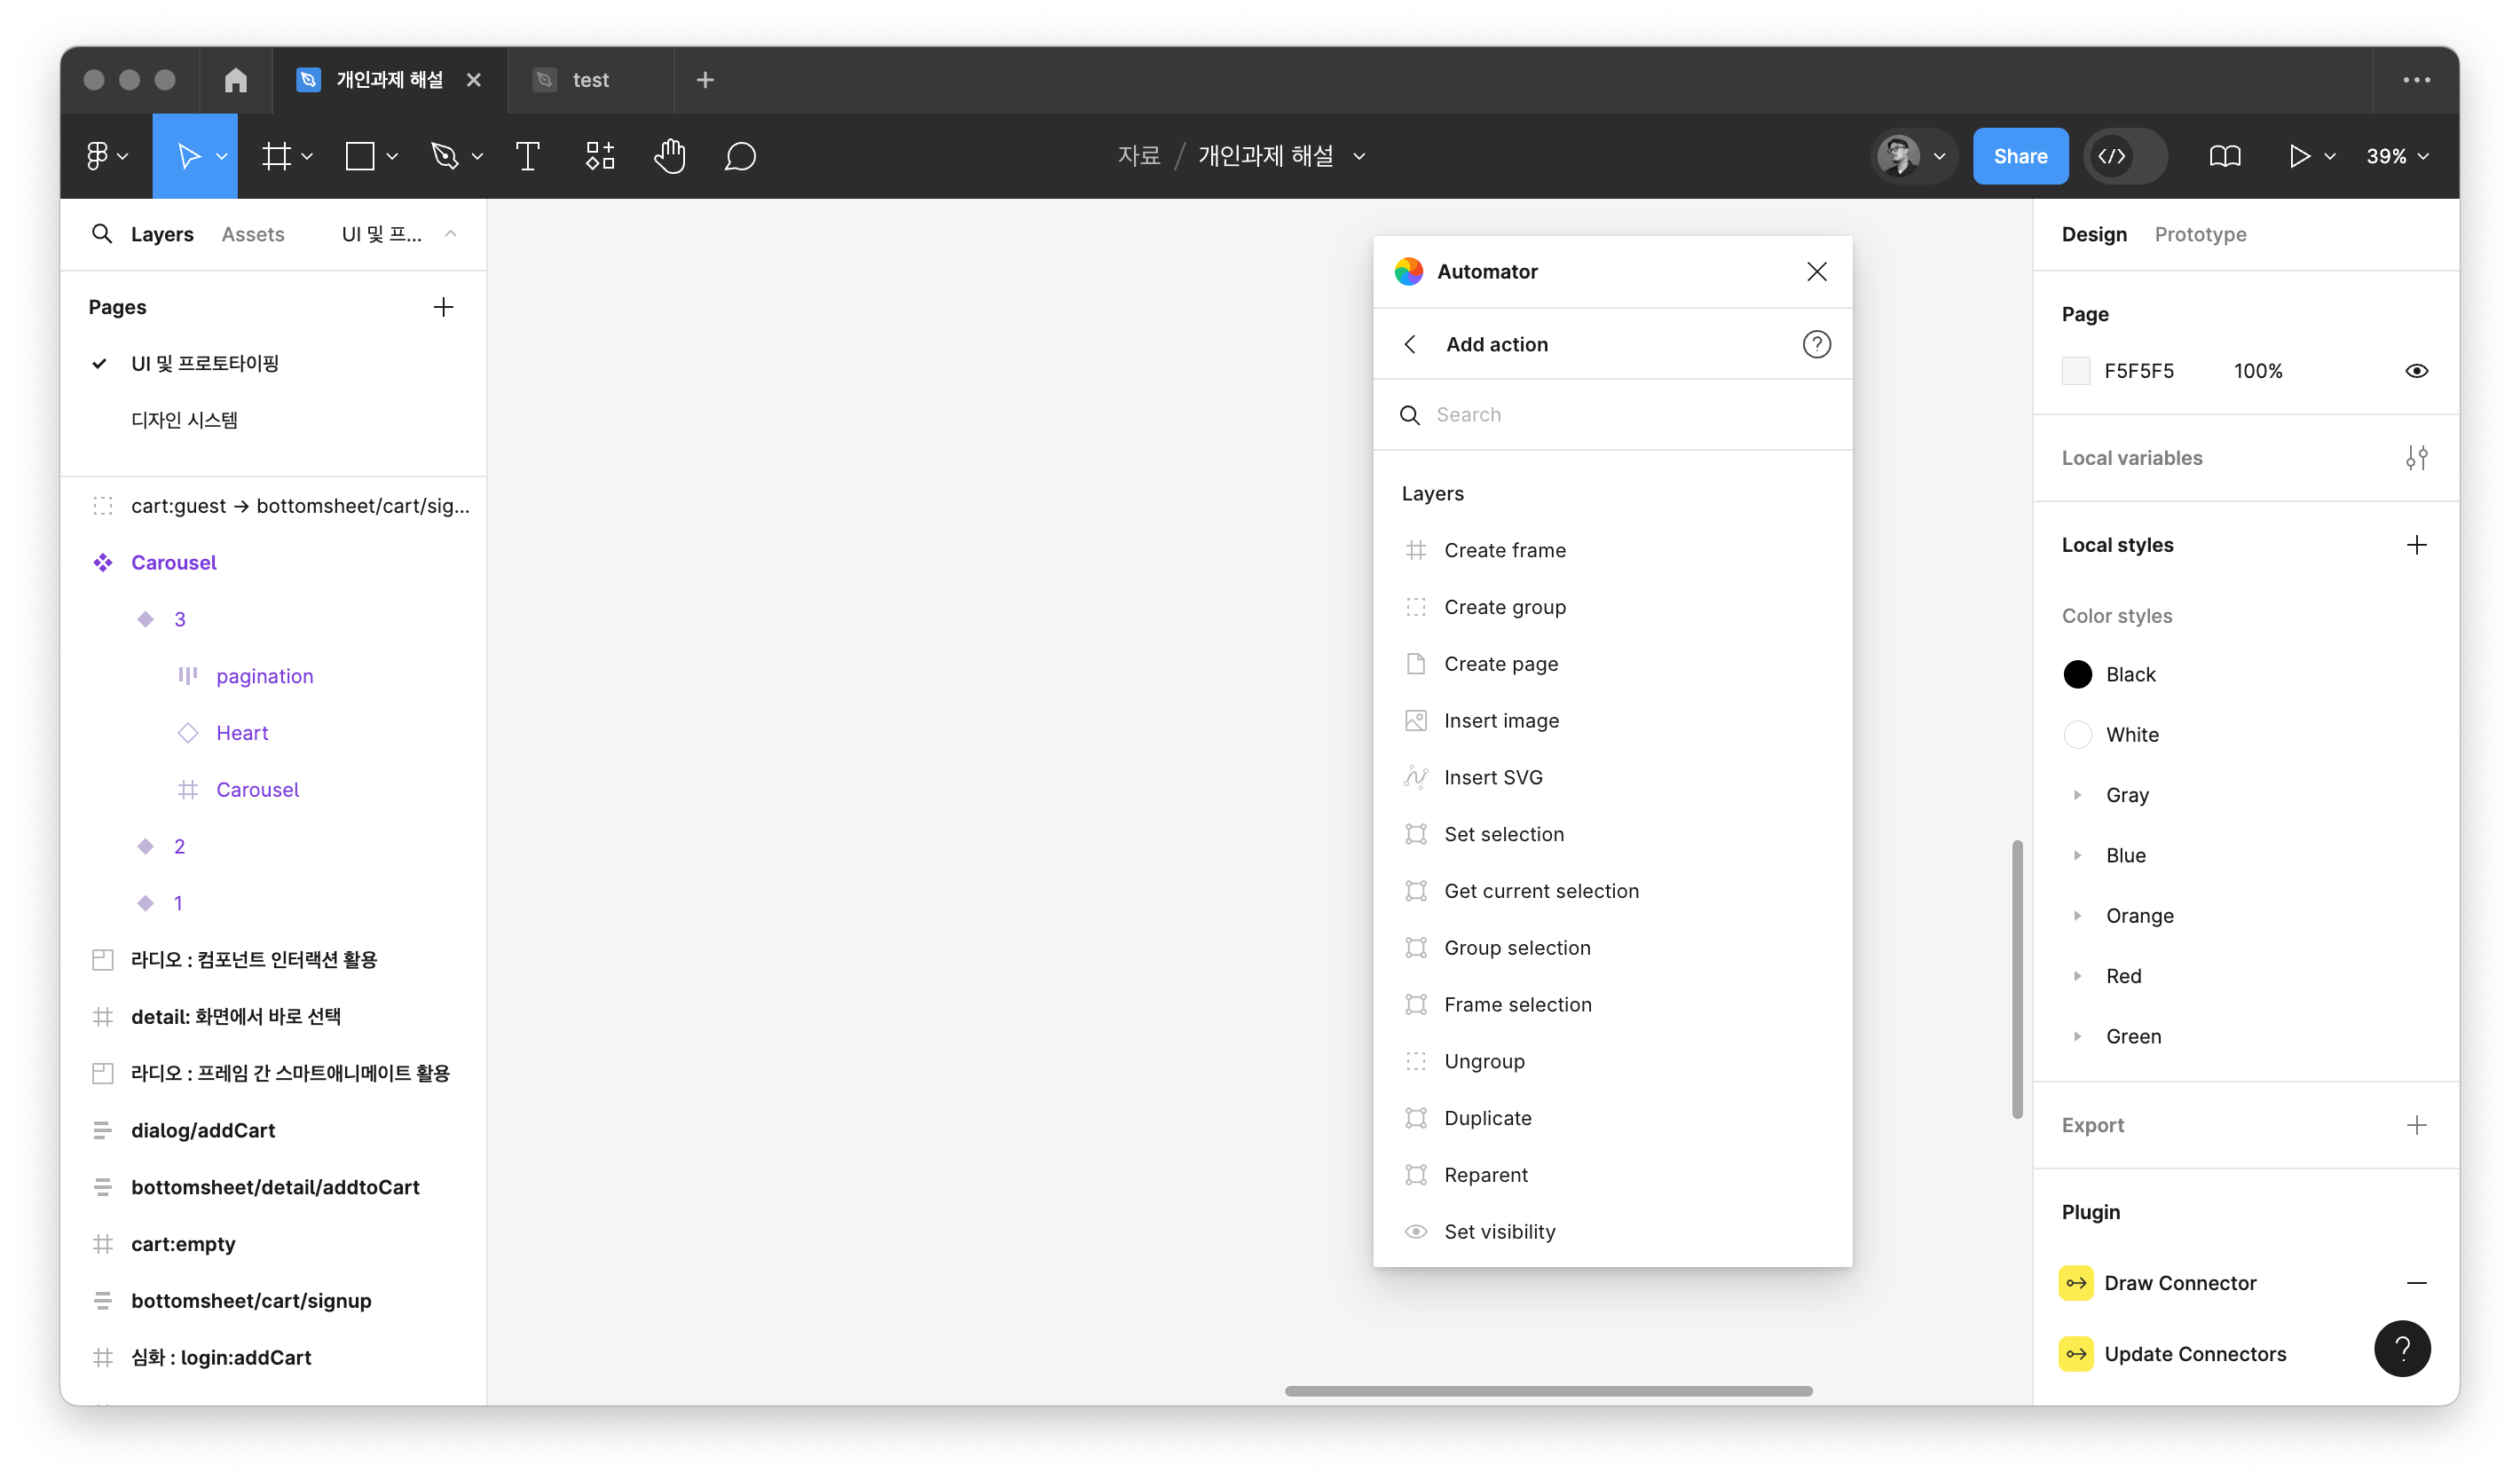
Task: Open the Libraries book icon
Action: tap(2224, 156)
